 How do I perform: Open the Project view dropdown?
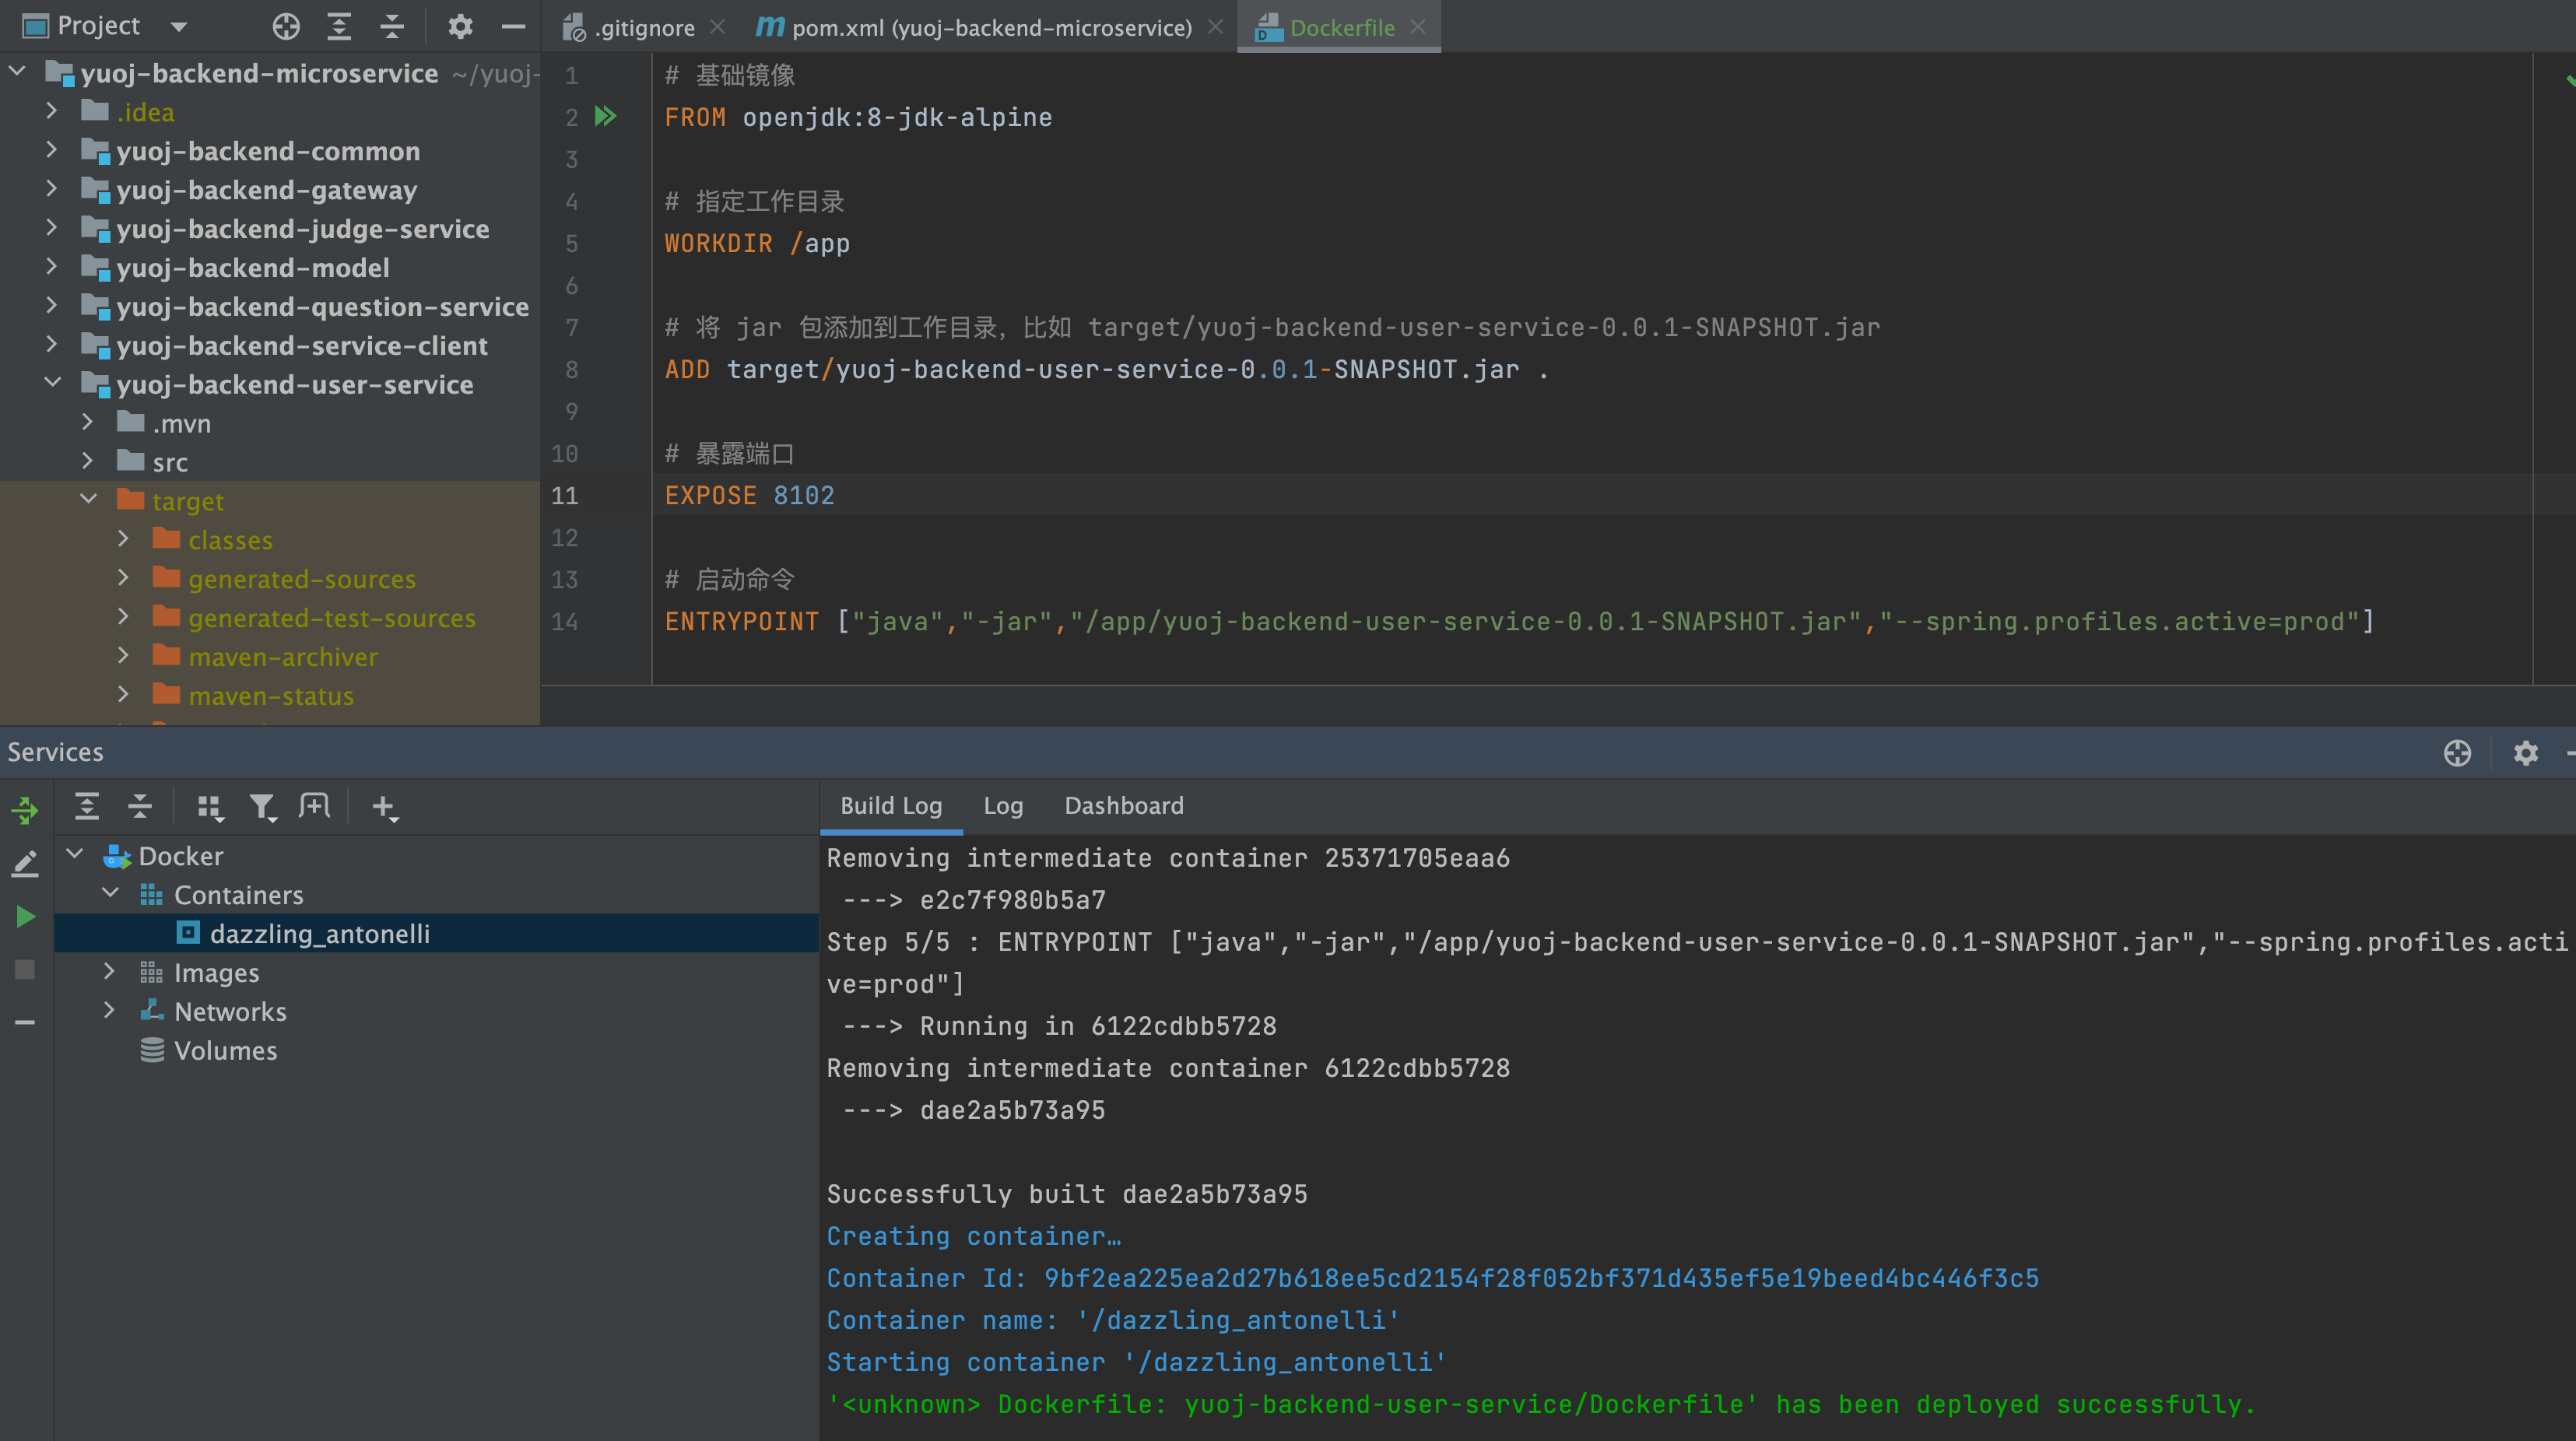click(x=178, y=27)
